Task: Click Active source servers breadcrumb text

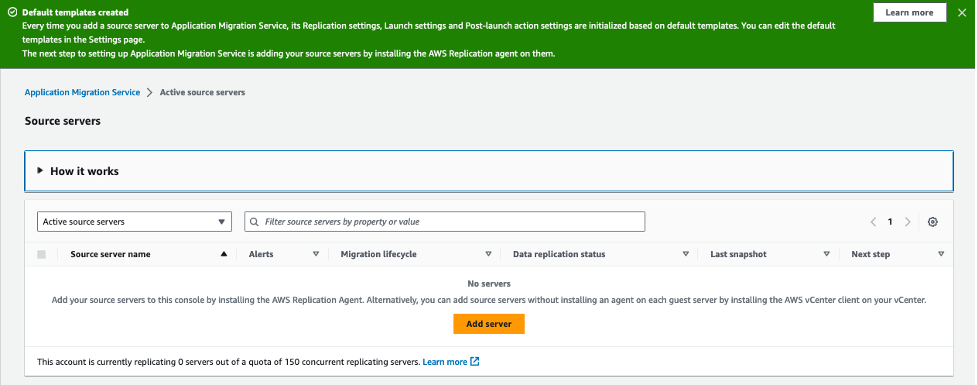Action: 203,92
